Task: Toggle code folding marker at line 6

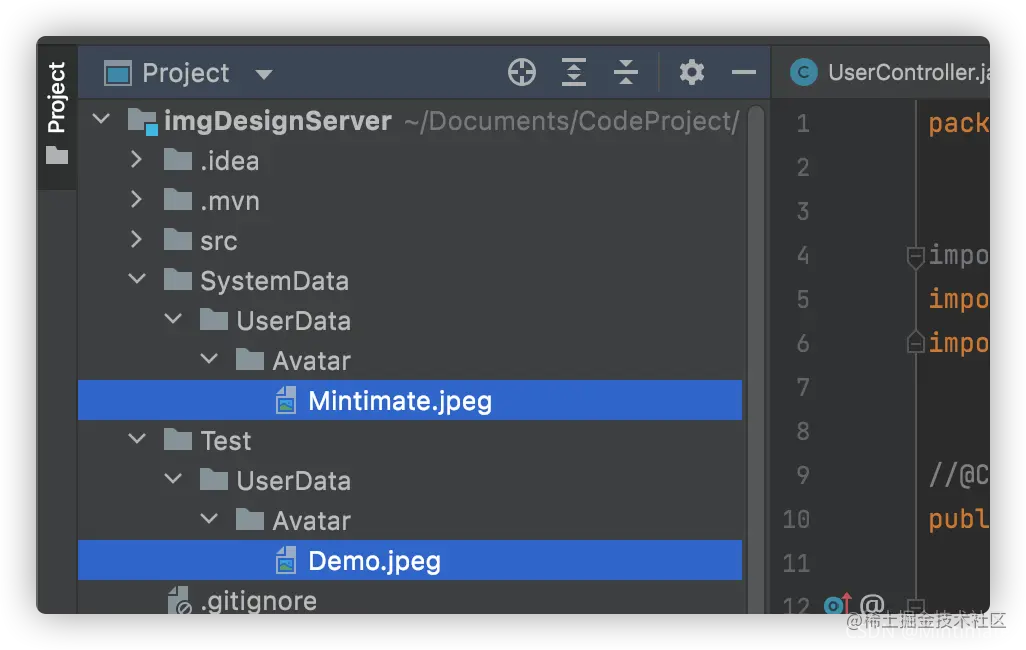Action: tap(915, 342)
